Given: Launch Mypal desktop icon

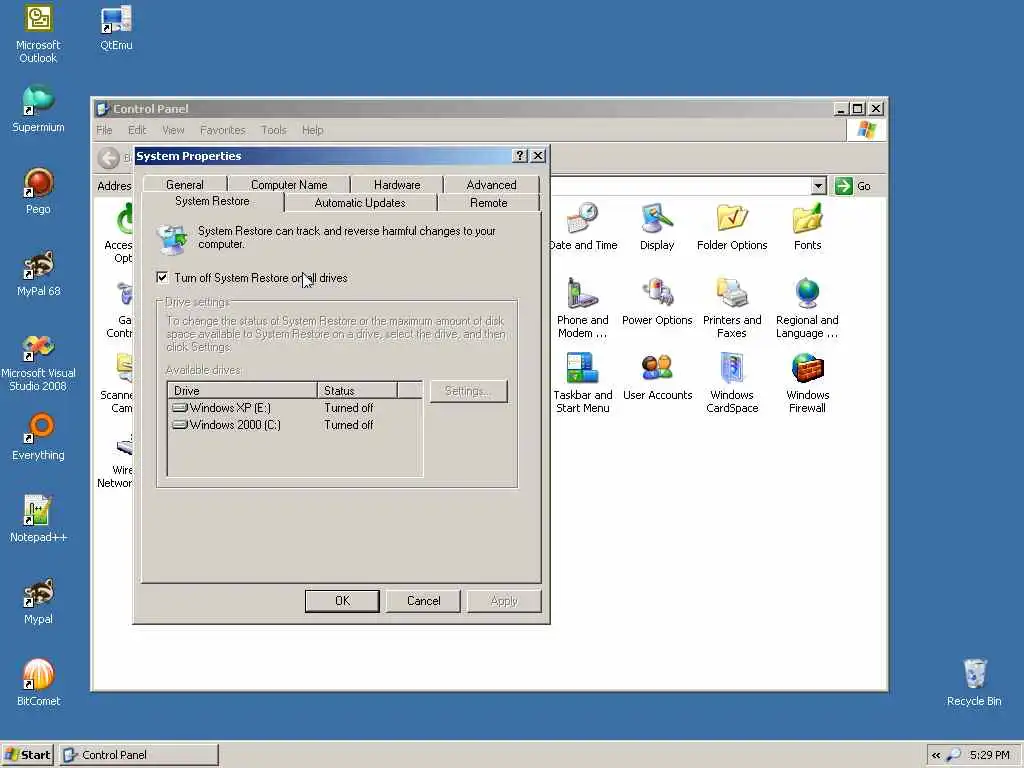Looking at the screenshot, I should (38, 601).
